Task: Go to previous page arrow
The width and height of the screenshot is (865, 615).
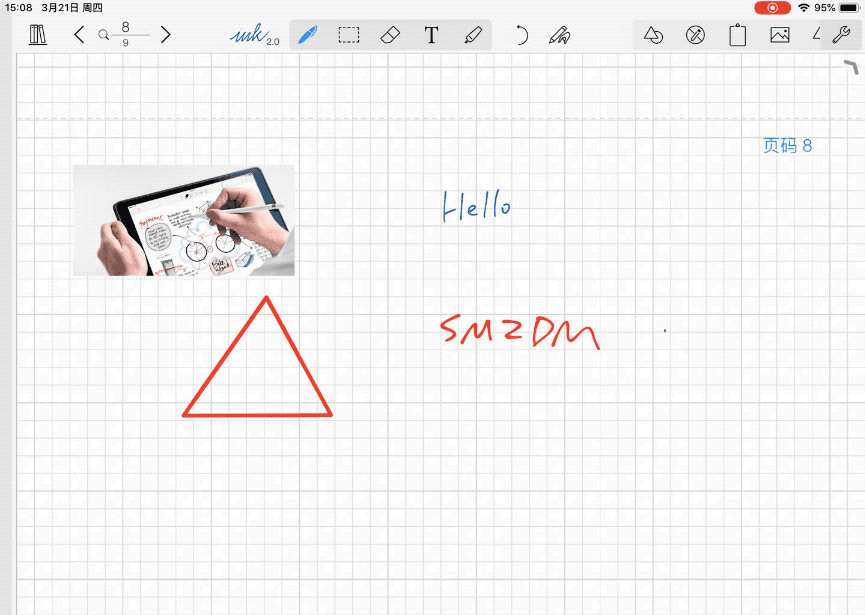Action: pyautogui.click(x=79, y=35)
